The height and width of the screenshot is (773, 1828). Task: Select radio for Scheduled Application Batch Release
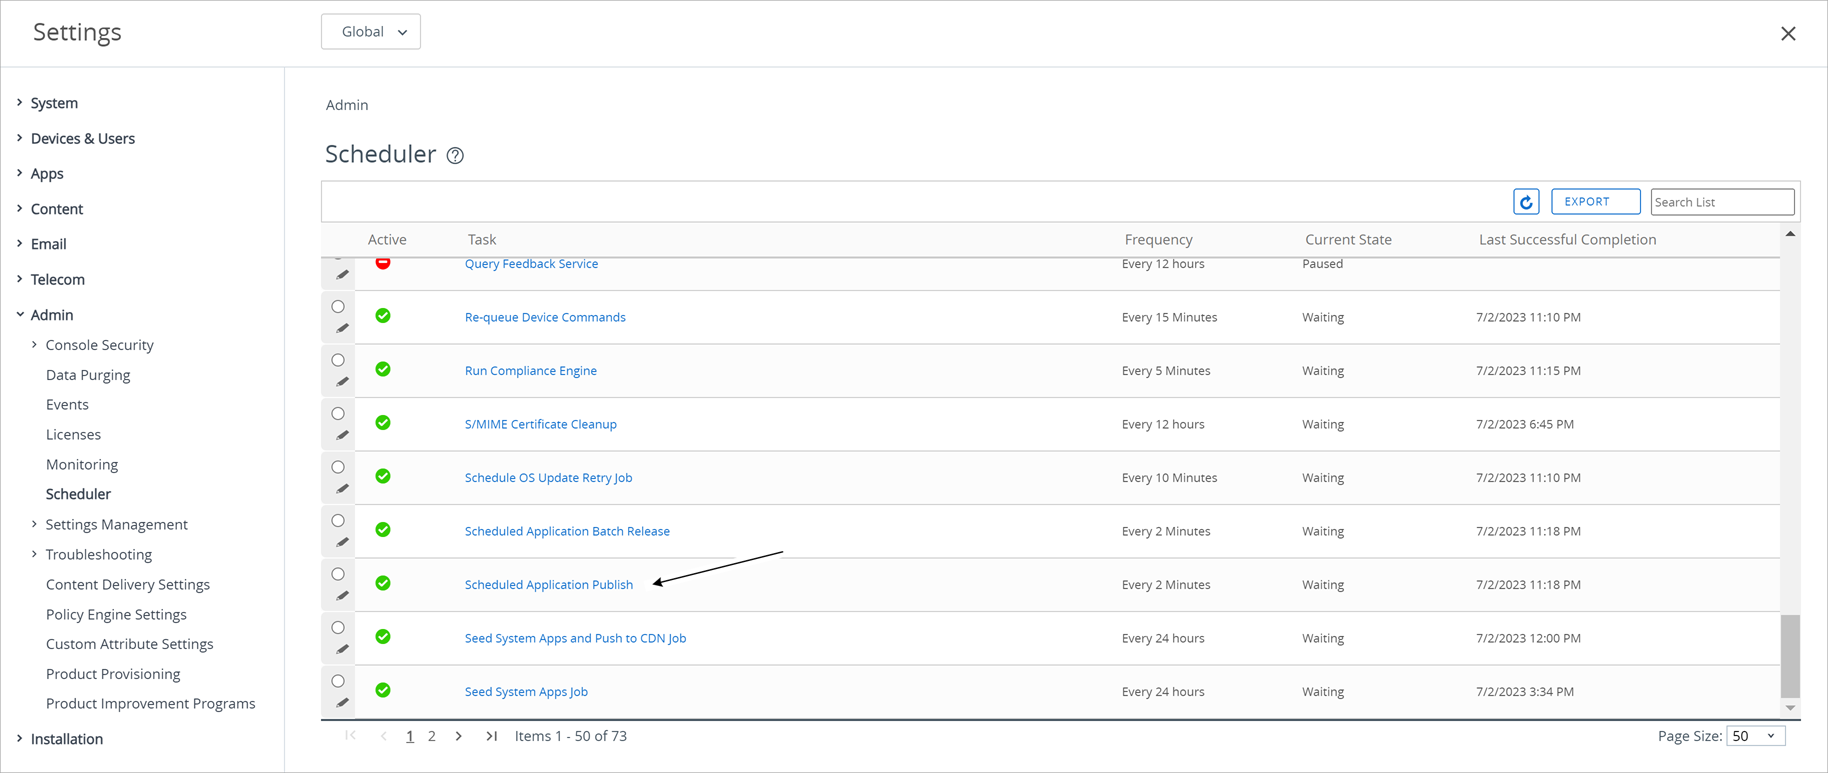pyautogui.click(x=338, y=521)
